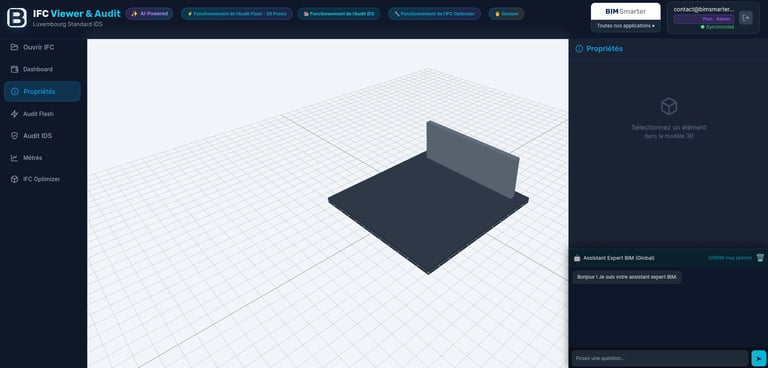
Task: Click the Plan : Admin badge
Action: pyautogui.click(x=704, y=19)
